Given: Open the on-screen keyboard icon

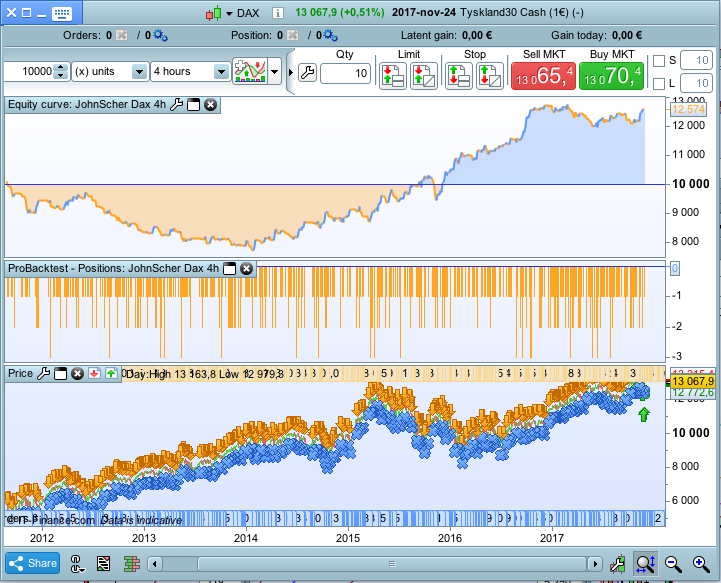Looking at the screenshot, I should pyautogui.click(x=62, y=13).
